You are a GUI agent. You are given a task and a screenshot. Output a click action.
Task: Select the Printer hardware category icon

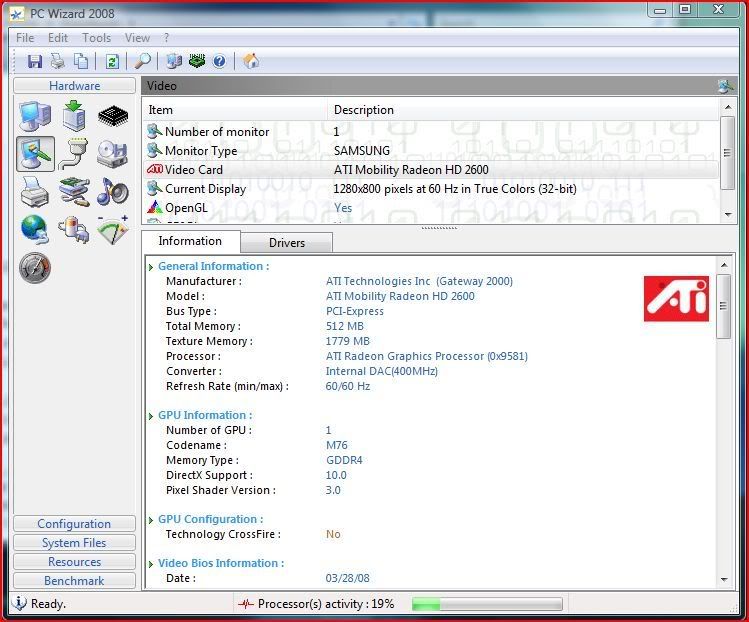pos(35,191)
